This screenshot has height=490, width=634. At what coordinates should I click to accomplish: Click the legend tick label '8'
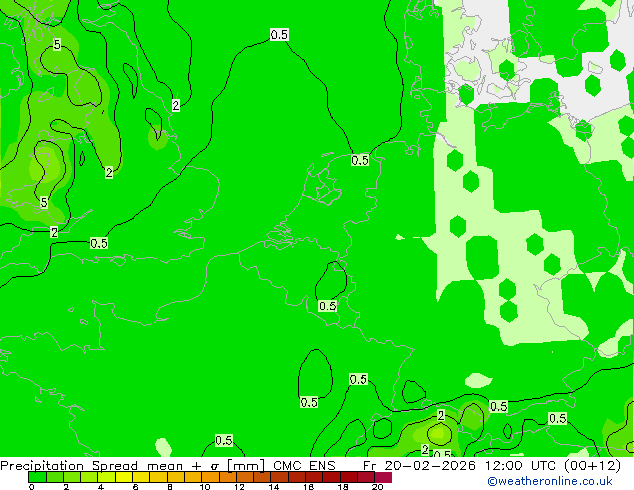click(170, 487)
